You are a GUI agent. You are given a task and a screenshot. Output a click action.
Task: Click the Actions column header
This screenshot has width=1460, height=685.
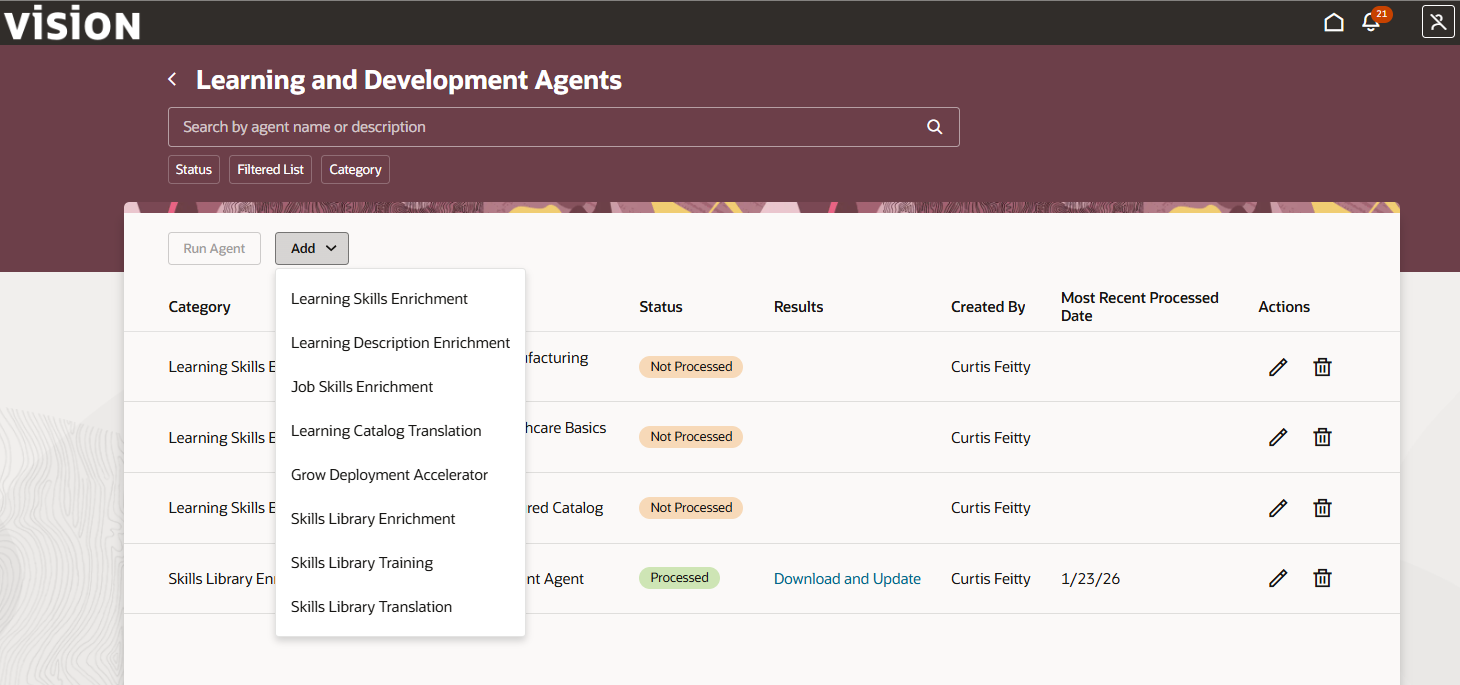(x=1284, y=307)
